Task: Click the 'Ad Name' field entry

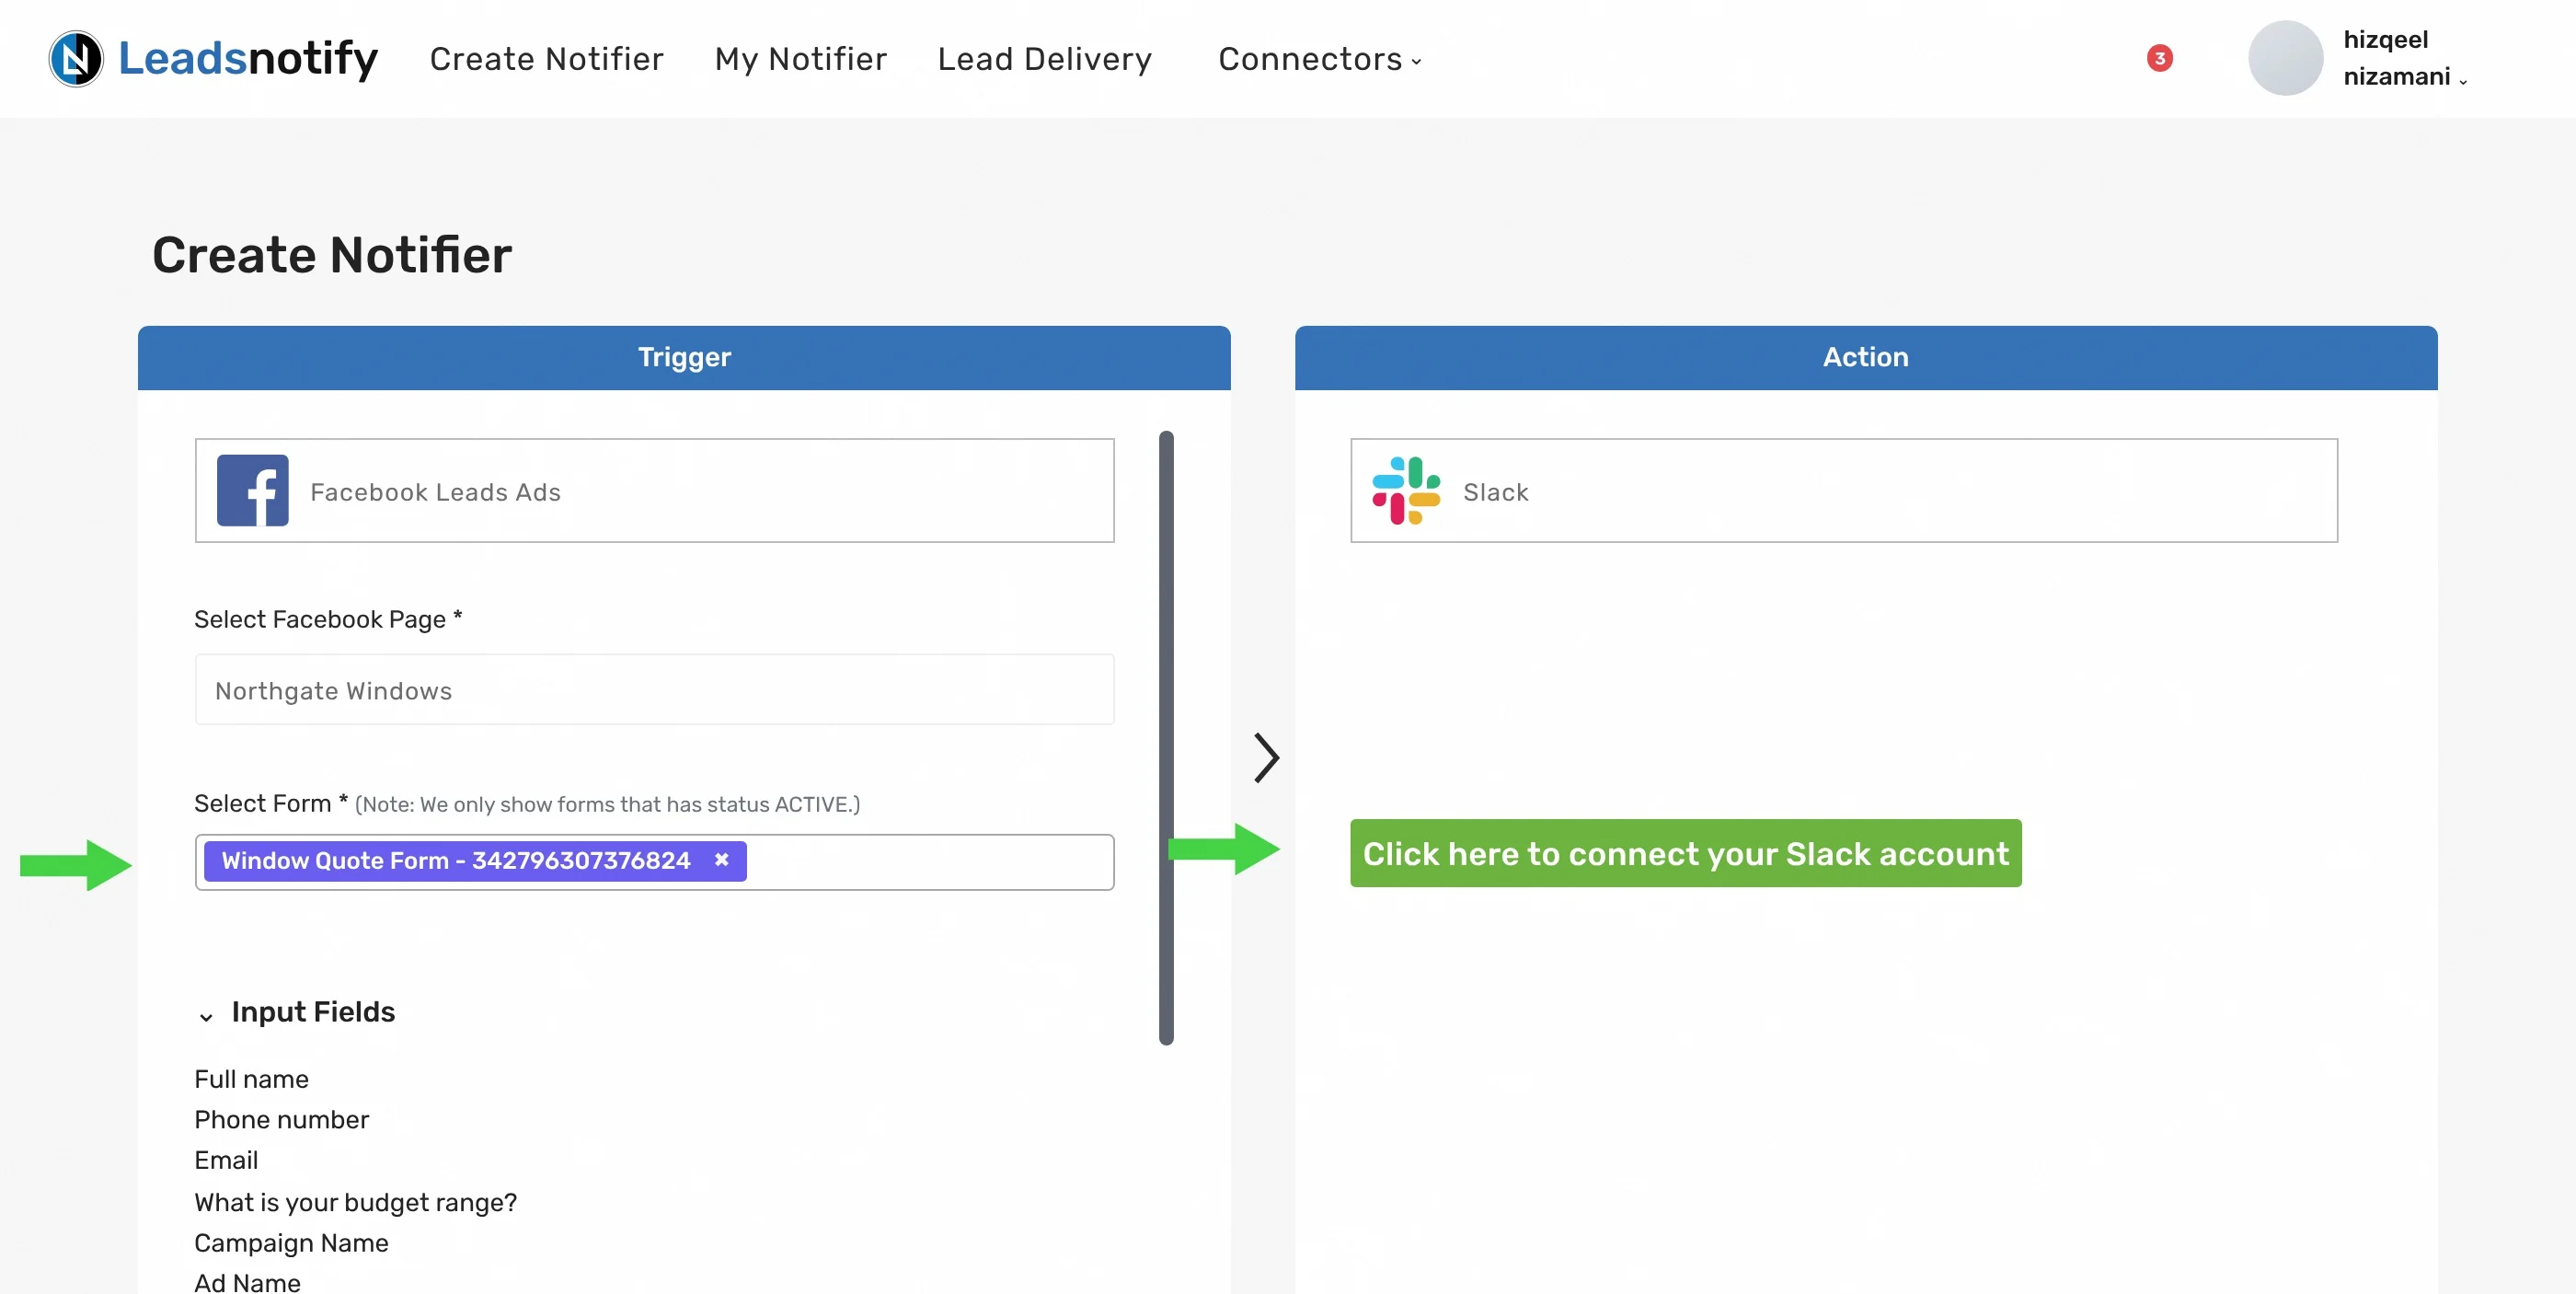Action: pos(247,1282)
